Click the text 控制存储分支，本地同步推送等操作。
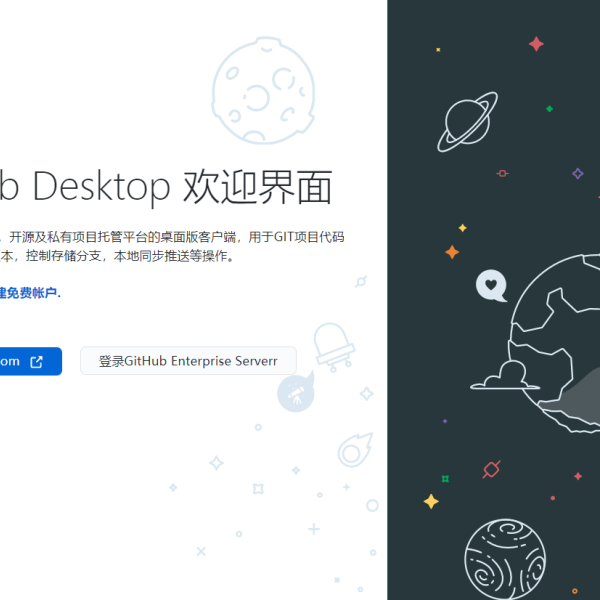Viewport: 600px width, 600px height. [x=130, y=256]
